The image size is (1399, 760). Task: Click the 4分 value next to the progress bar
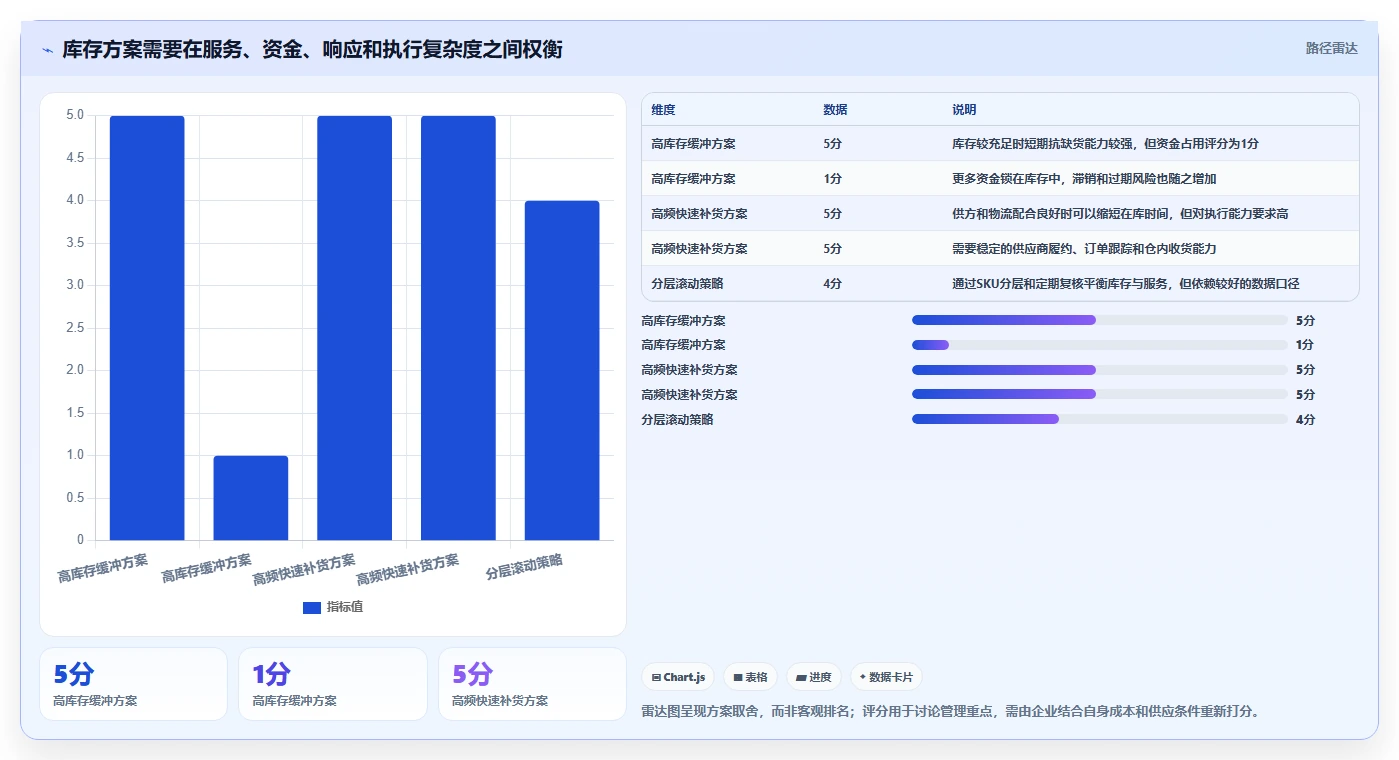(1305, 420)
